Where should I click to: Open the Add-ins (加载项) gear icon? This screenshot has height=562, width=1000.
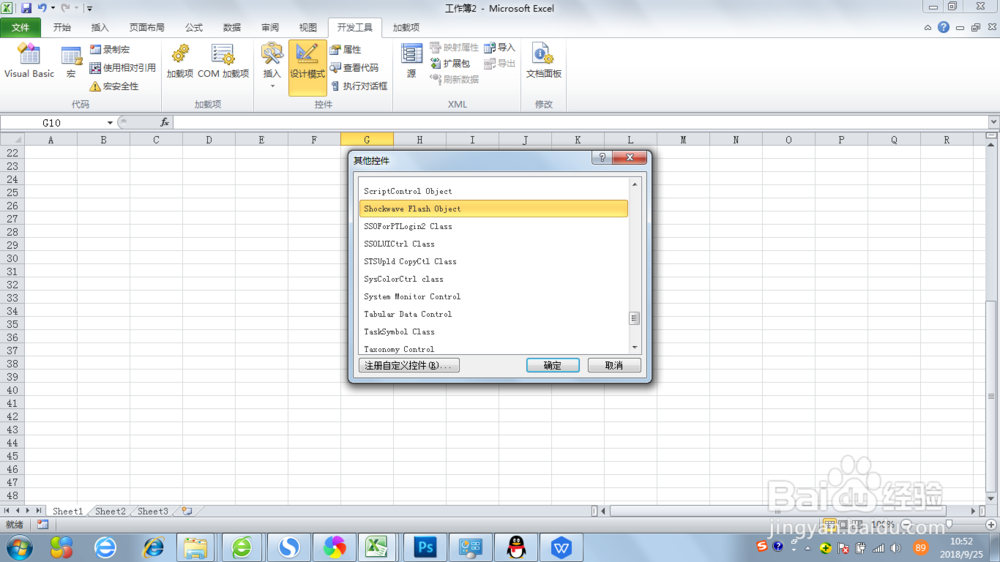click(180, 61)
